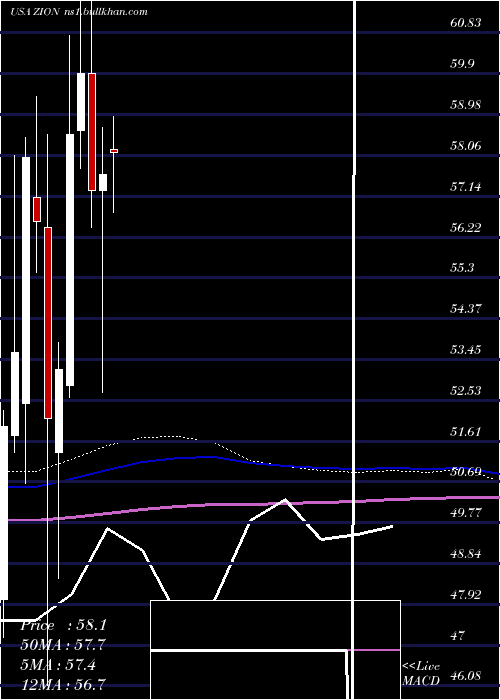Screen dimensions: 500x700
Task: Click the price label 60.83
Action: click(466, 22)
